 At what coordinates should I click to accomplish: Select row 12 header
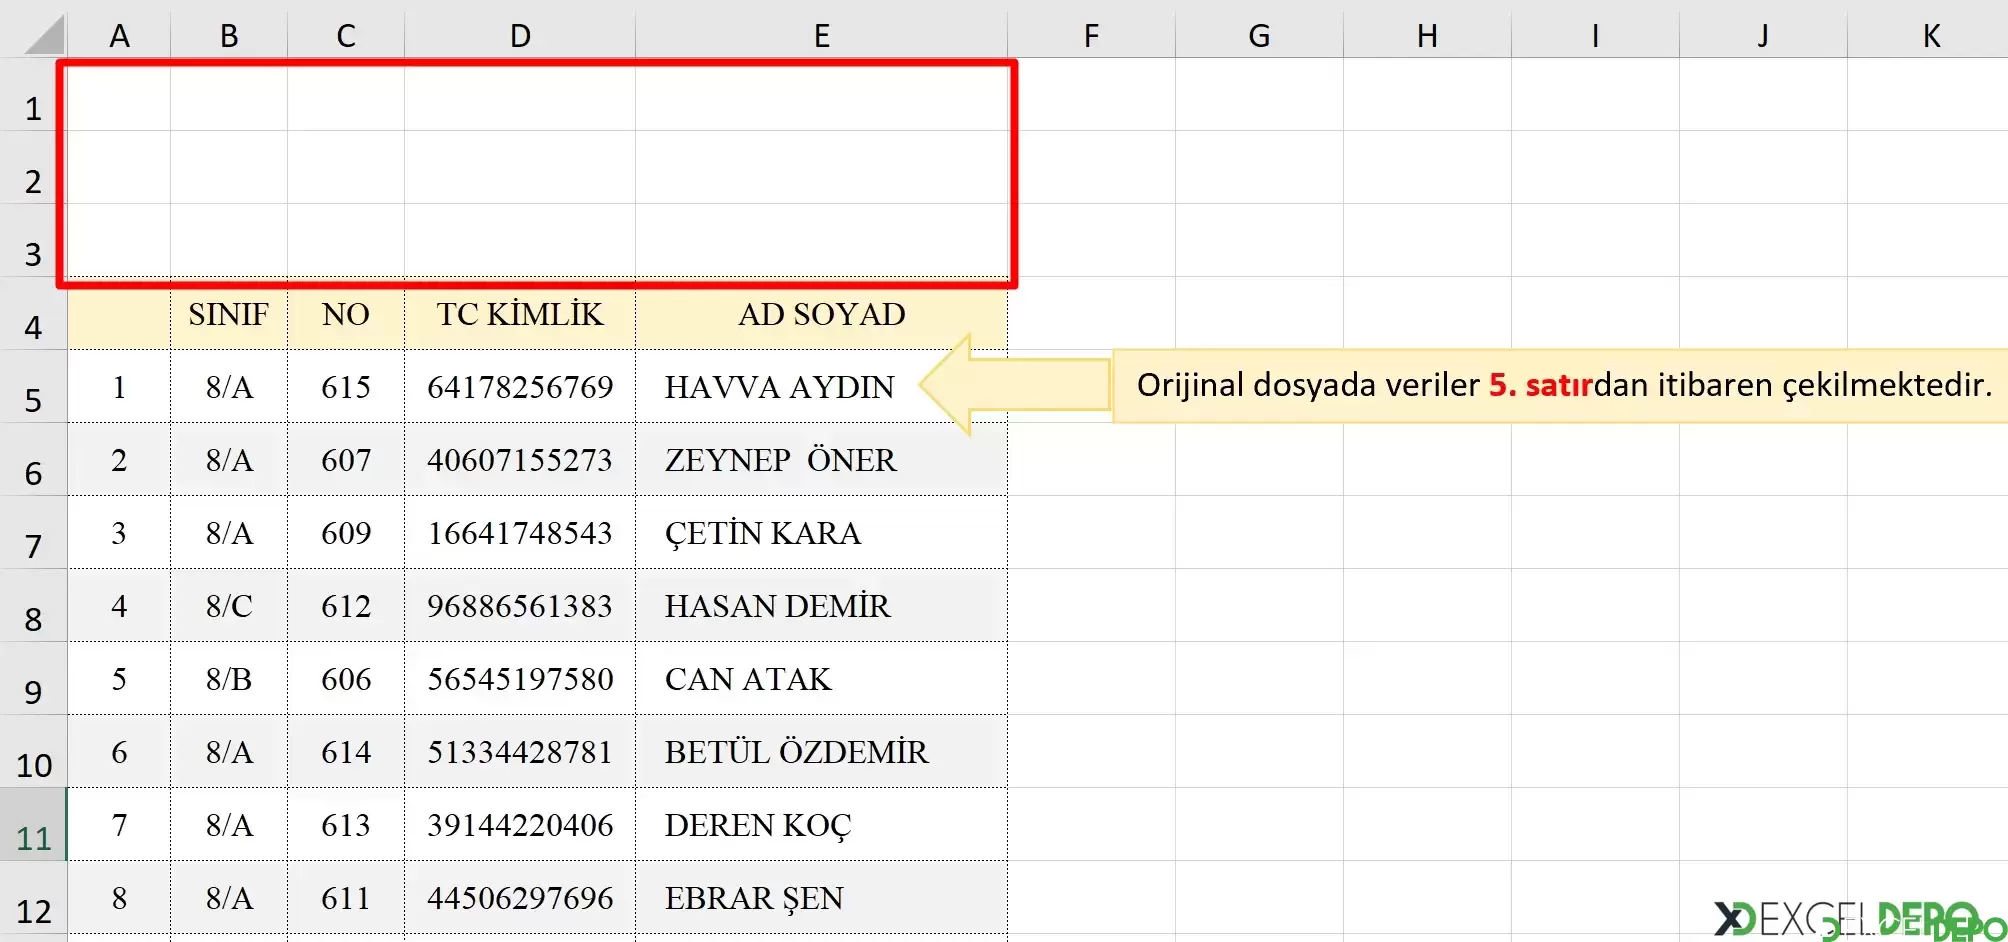point(33,897)
